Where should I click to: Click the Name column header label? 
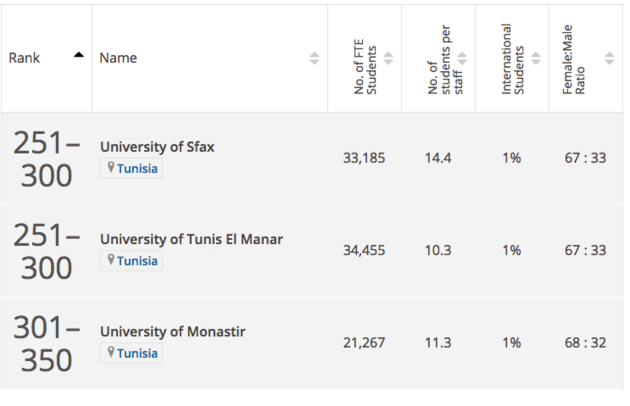coord(118,58)
